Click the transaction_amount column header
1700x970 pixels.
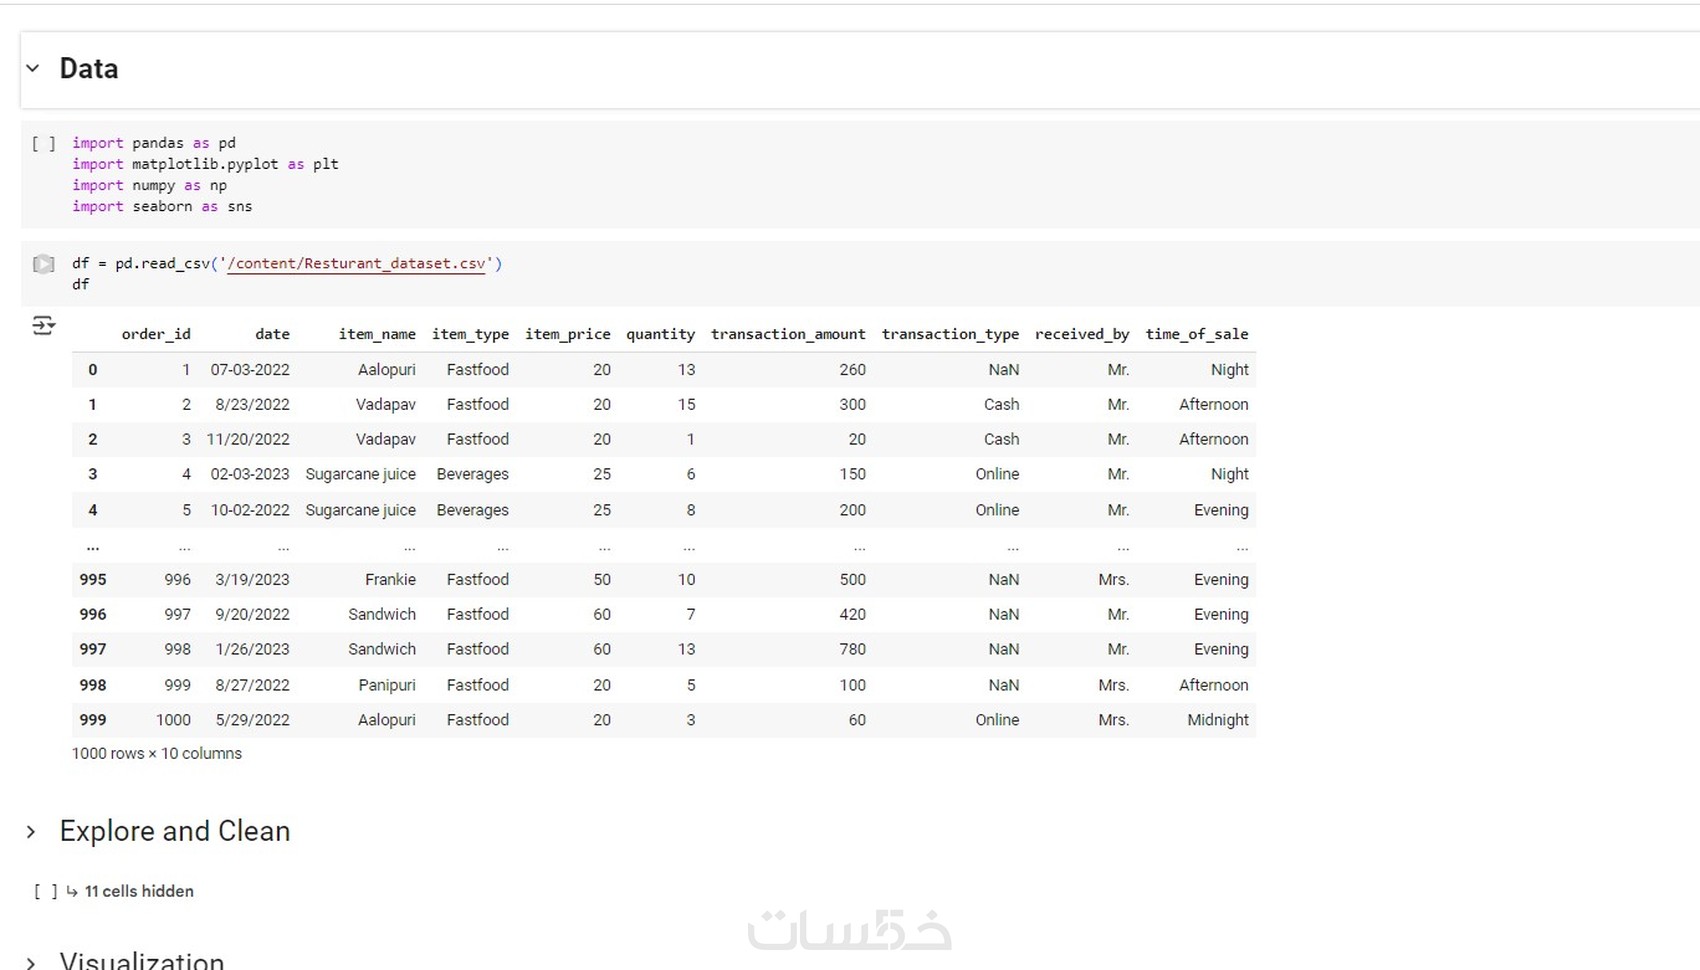(x=788, y=334)
